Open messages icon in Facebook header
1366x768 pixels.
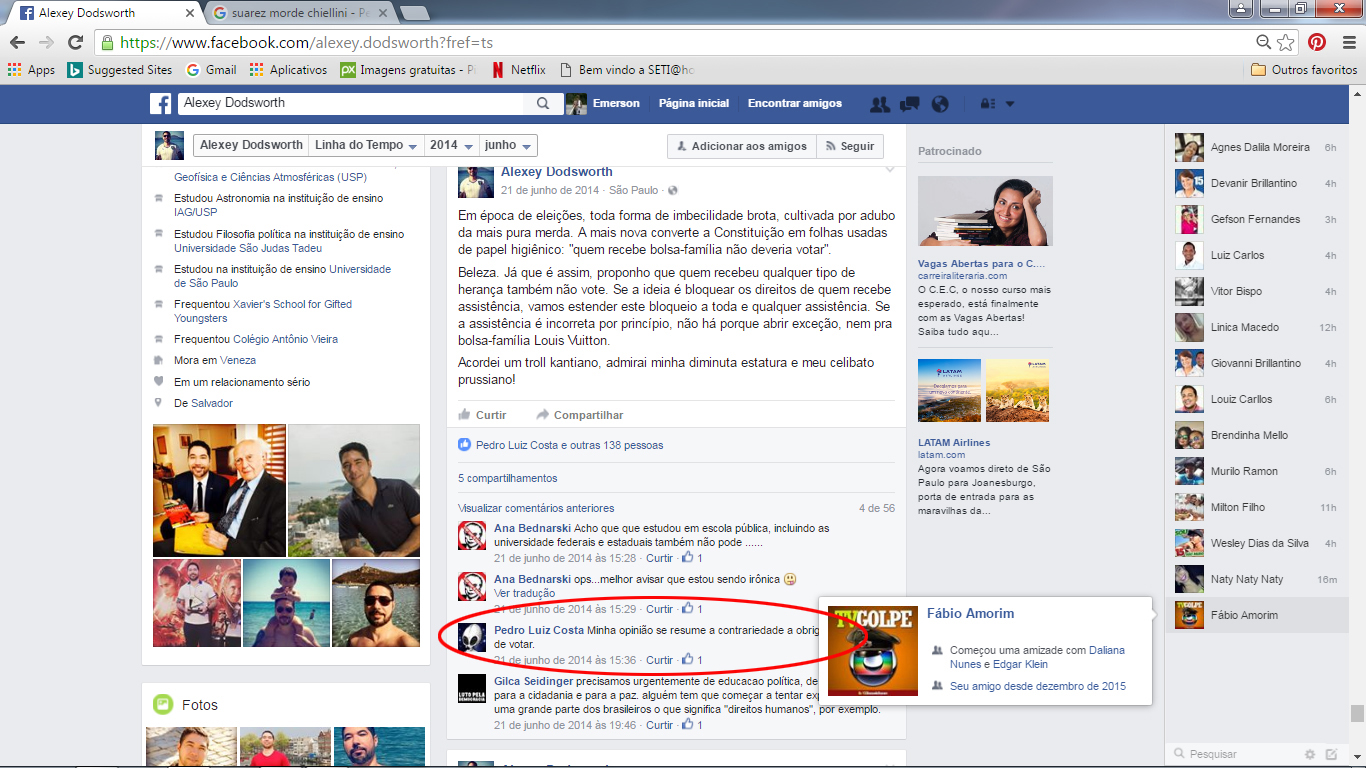[910, 104]
